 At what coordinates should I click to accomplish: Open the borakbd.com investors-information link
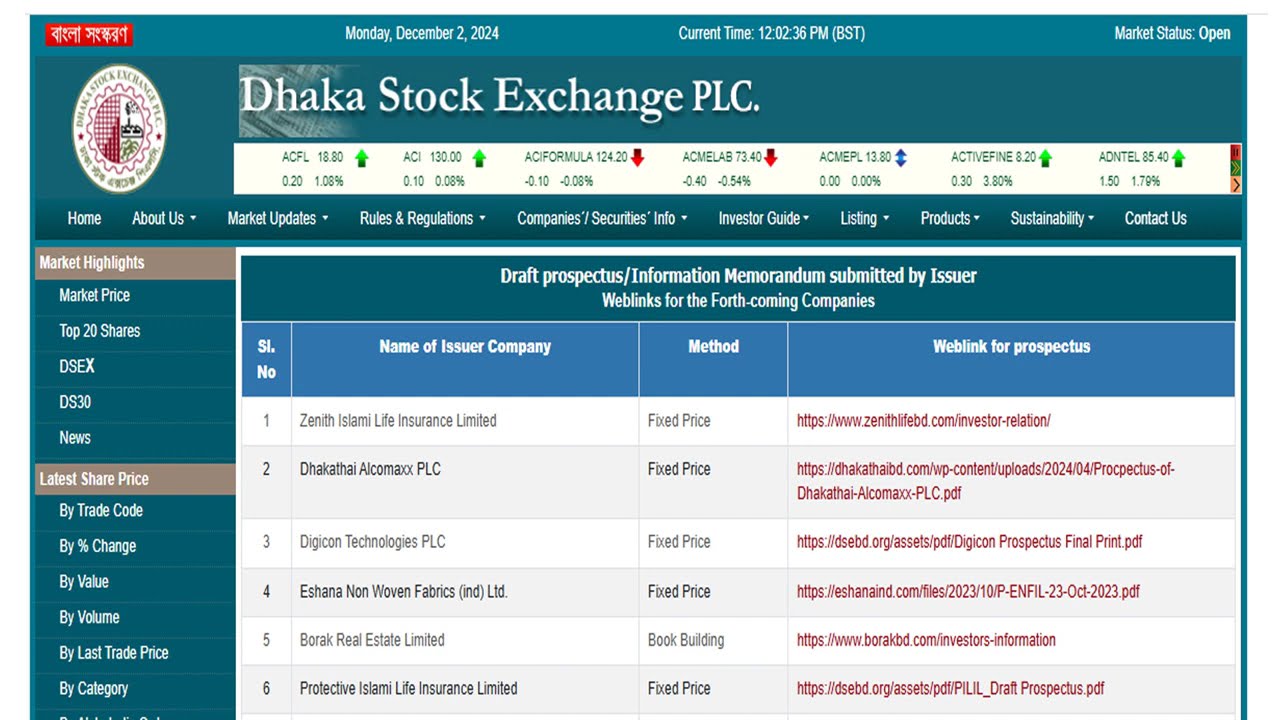(x=926, y=640)
